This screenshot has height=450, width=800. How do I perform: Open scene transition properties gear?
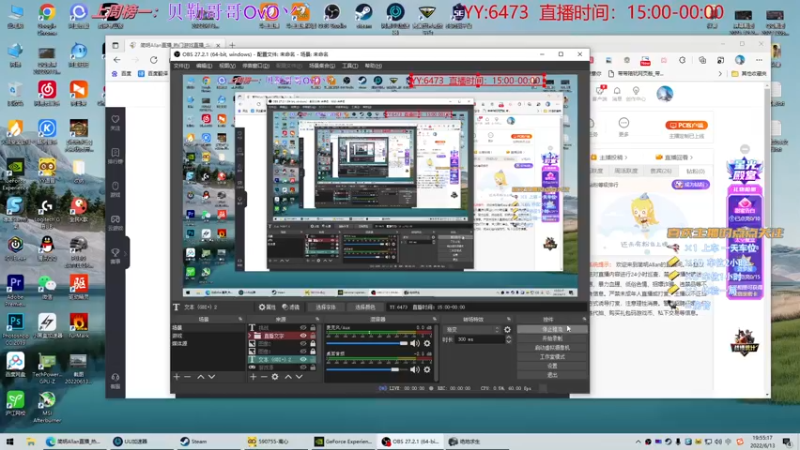coord(507,330)
